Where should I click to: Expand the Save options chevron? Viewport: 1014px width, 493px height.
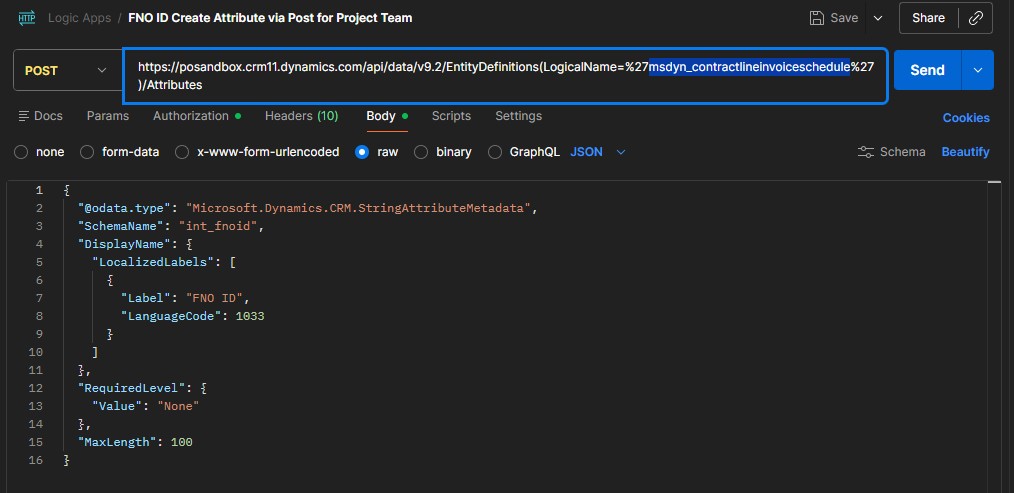coord(878,18)
